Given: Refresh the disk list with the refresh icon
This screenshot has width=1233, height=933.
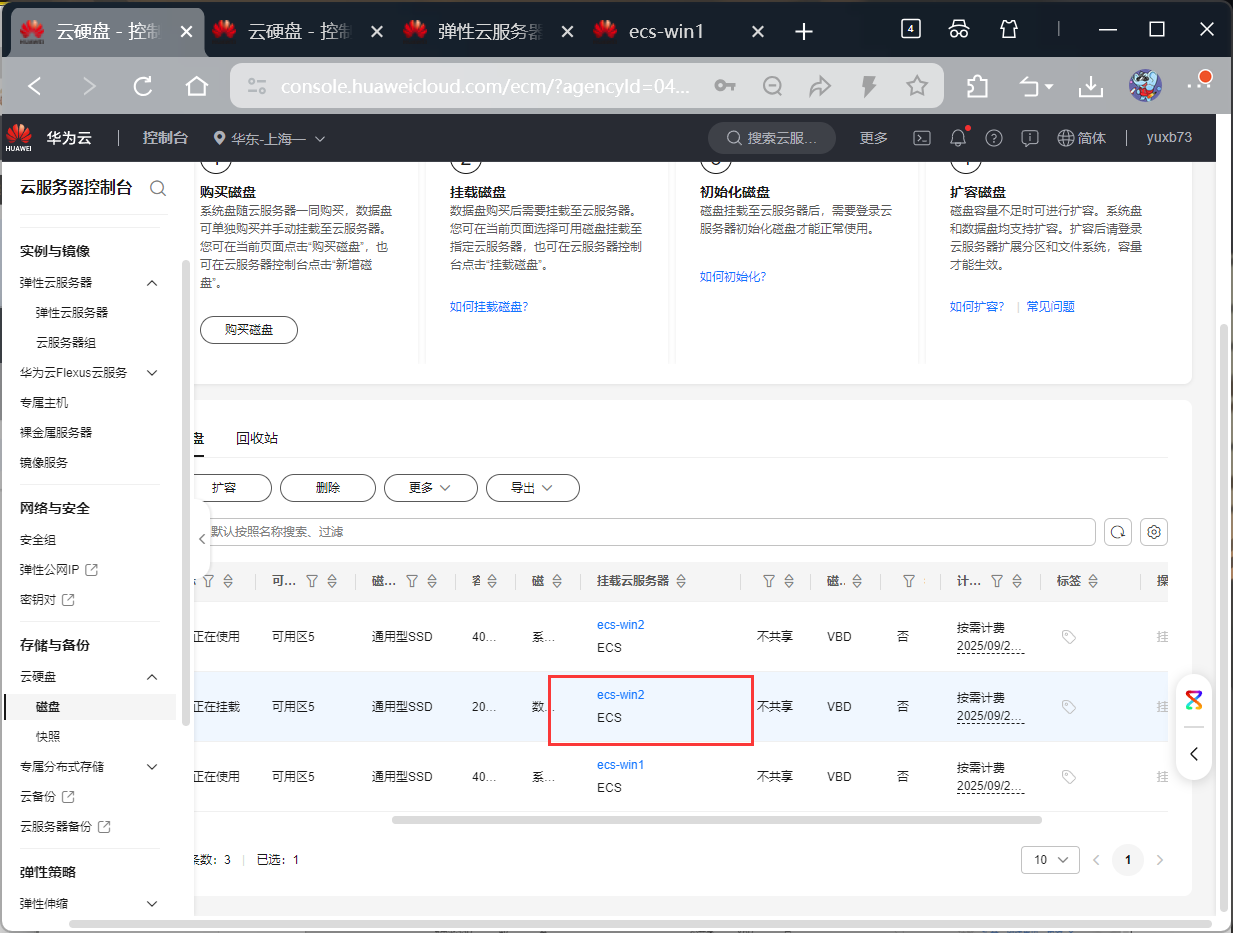Looking at the screenshot, I should 1118,532.
